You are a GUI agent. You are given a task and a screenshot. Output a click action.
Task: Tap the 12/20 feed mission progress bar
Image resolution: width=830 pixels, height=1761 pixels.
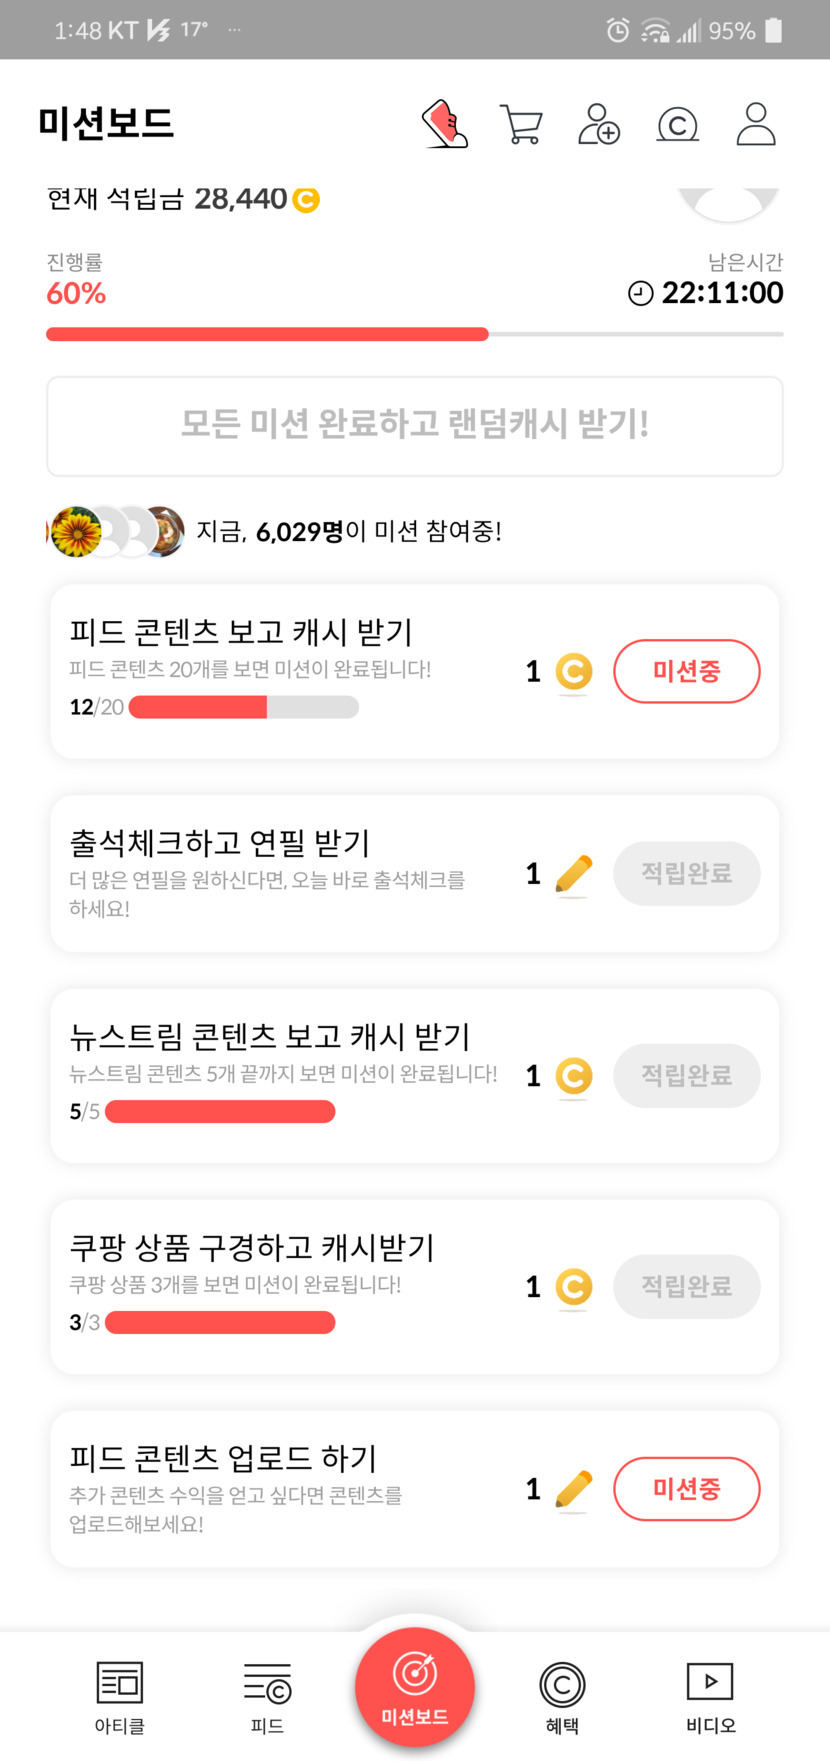tap(243, 707)
